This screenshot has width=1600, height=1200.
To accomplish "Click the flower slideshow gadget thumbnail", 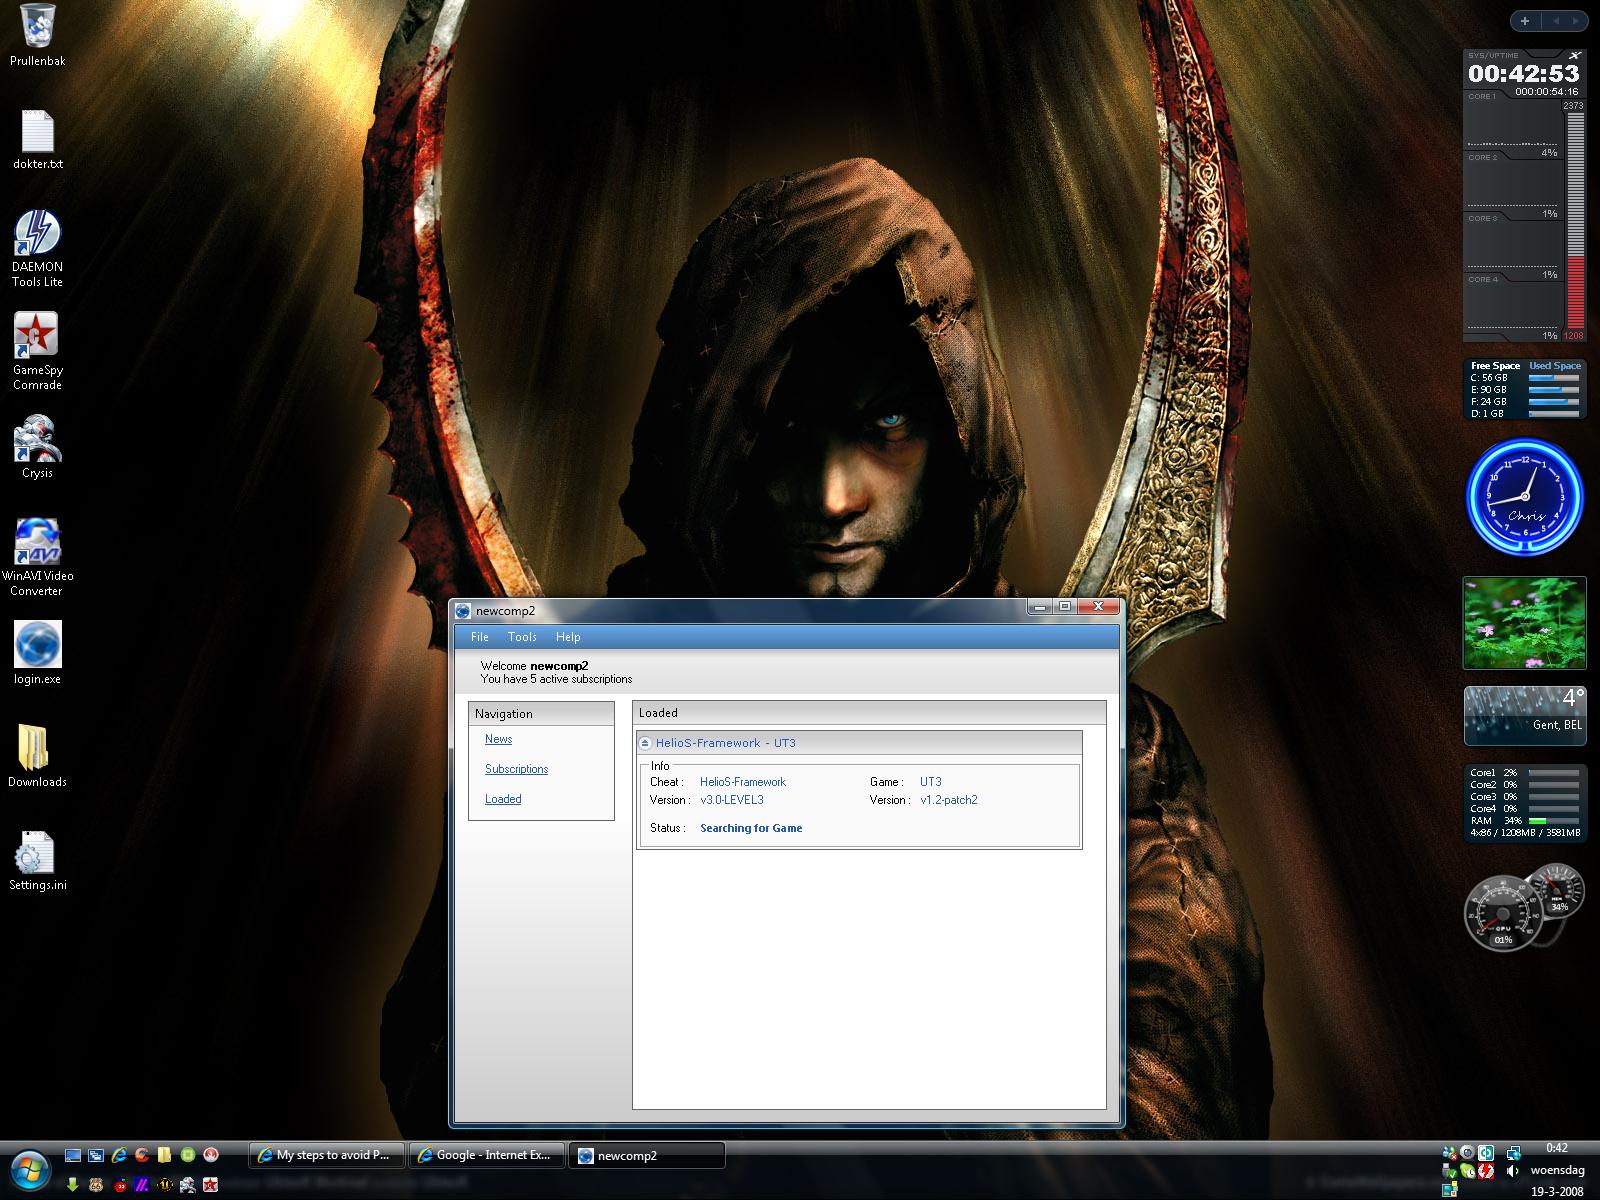I will point(1525,623).
